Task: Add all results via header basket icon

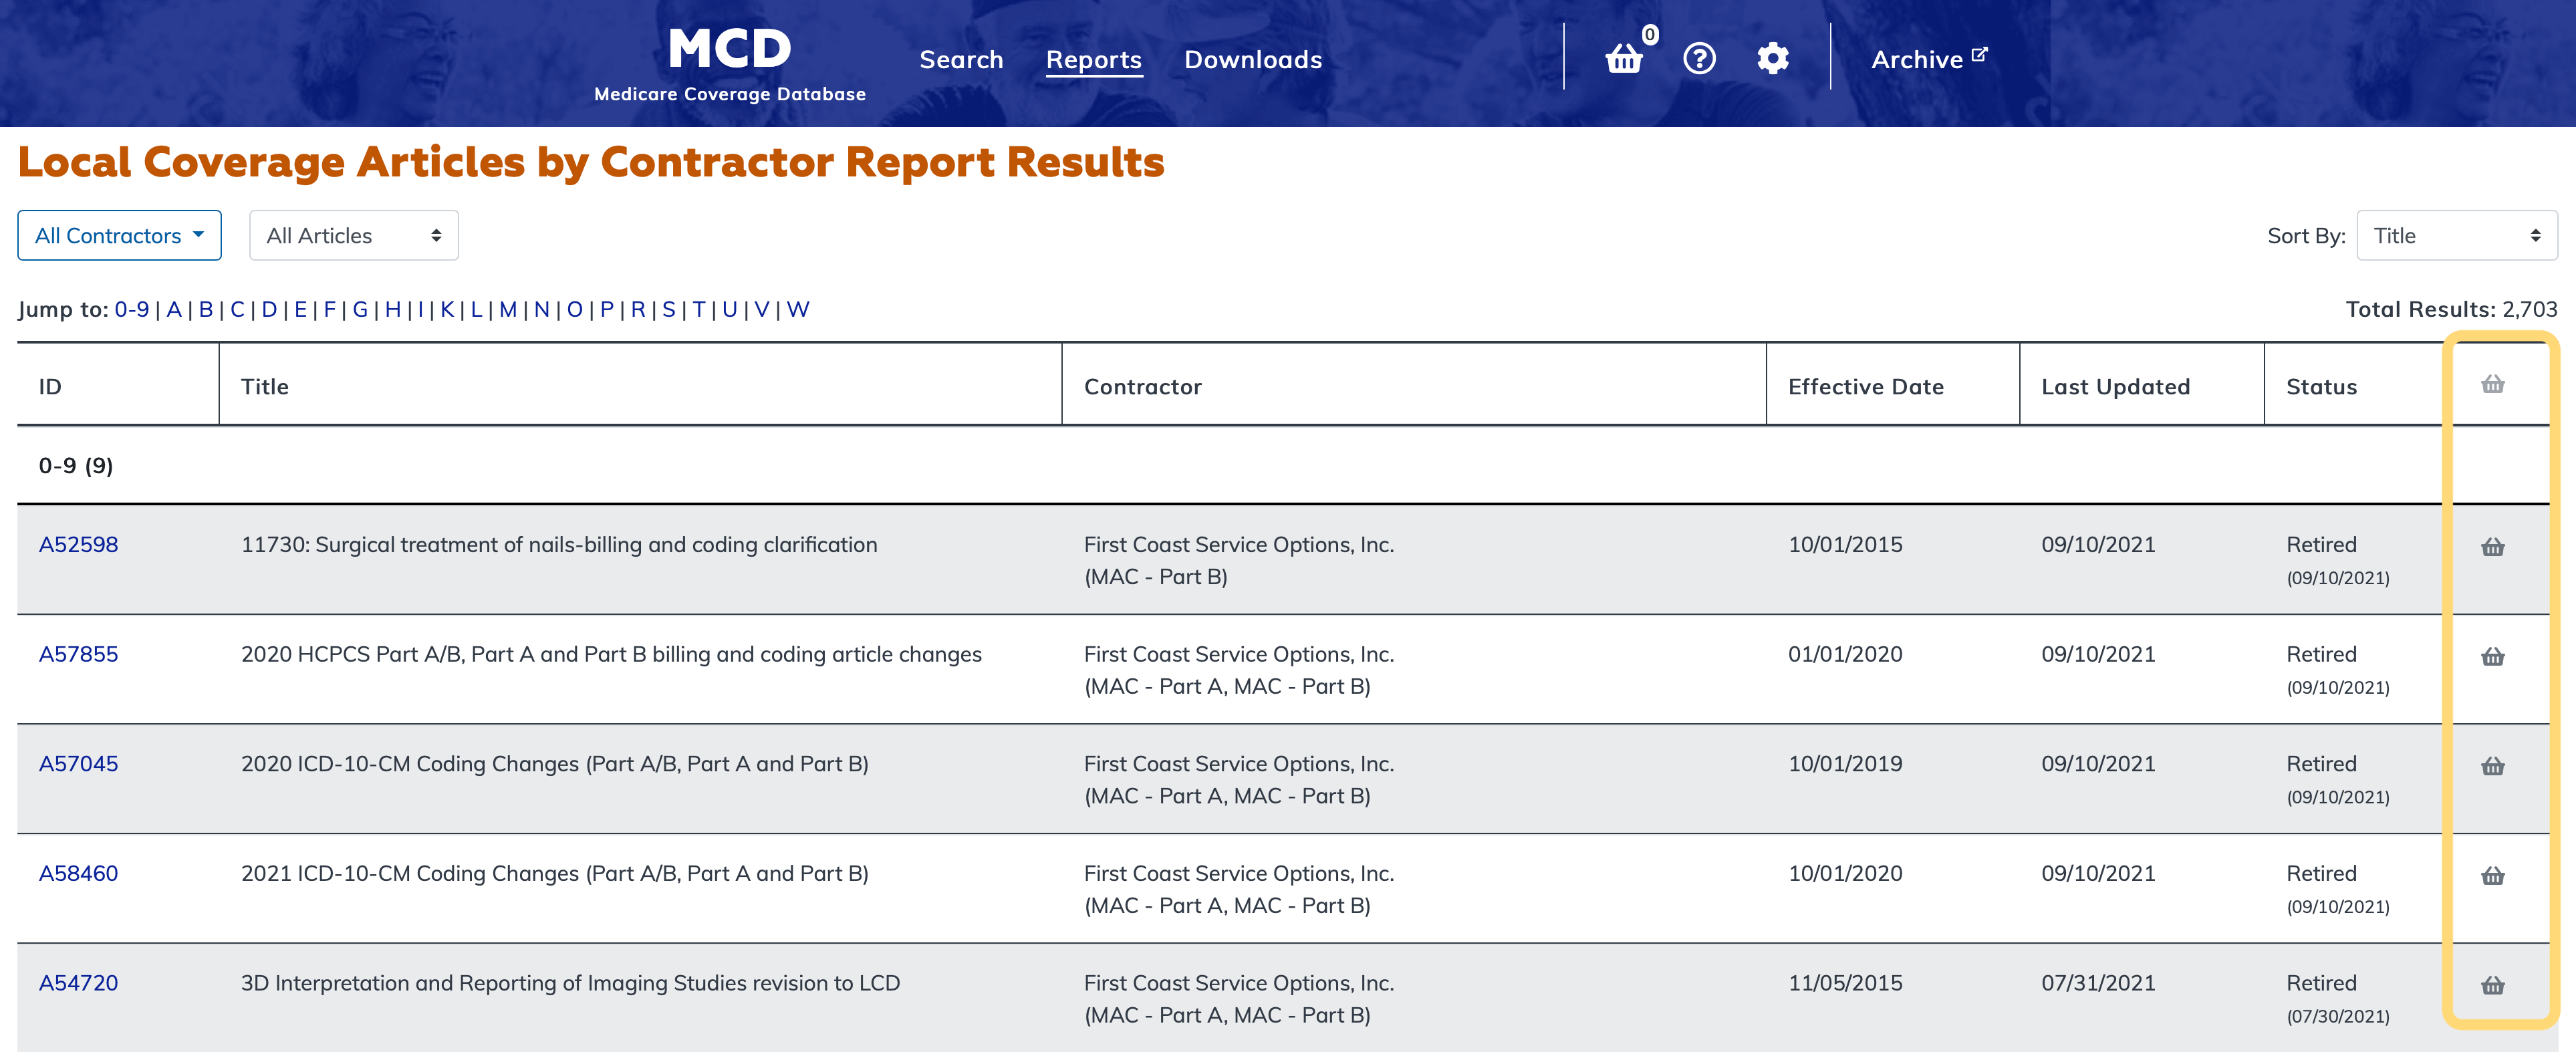Action: click(x=2492, y=385)
